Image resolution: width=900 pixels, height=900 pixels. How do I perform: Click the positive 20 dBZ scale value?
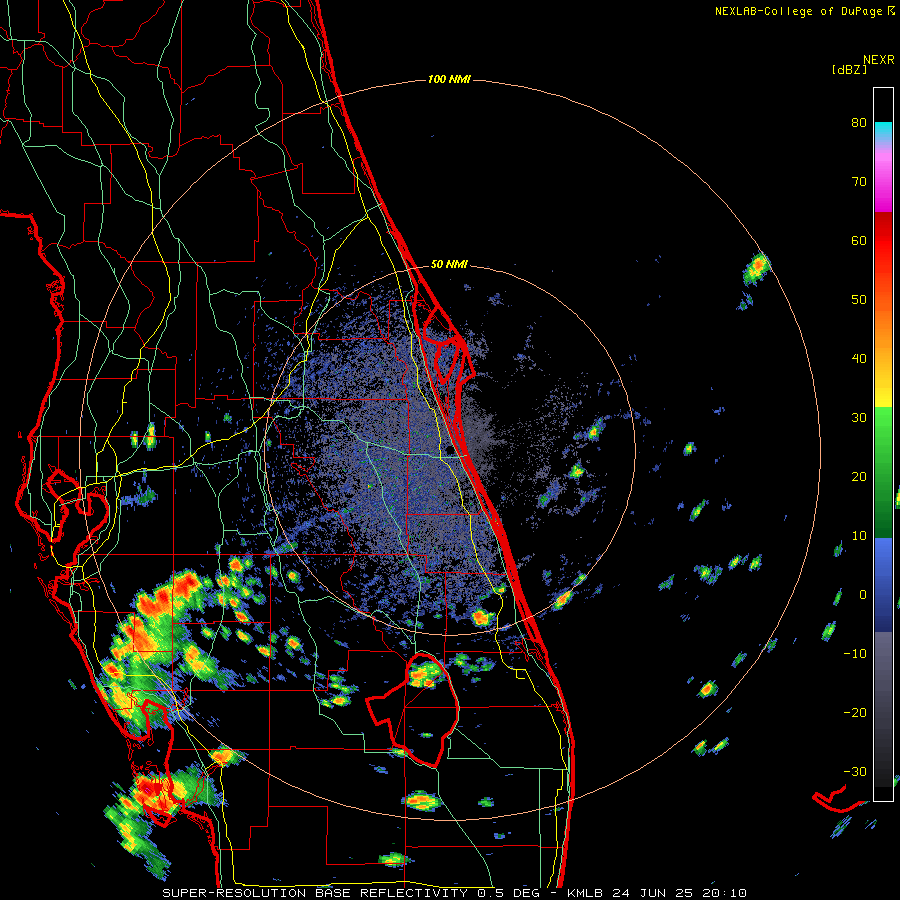pyautogui.click(x=859, y=477)
